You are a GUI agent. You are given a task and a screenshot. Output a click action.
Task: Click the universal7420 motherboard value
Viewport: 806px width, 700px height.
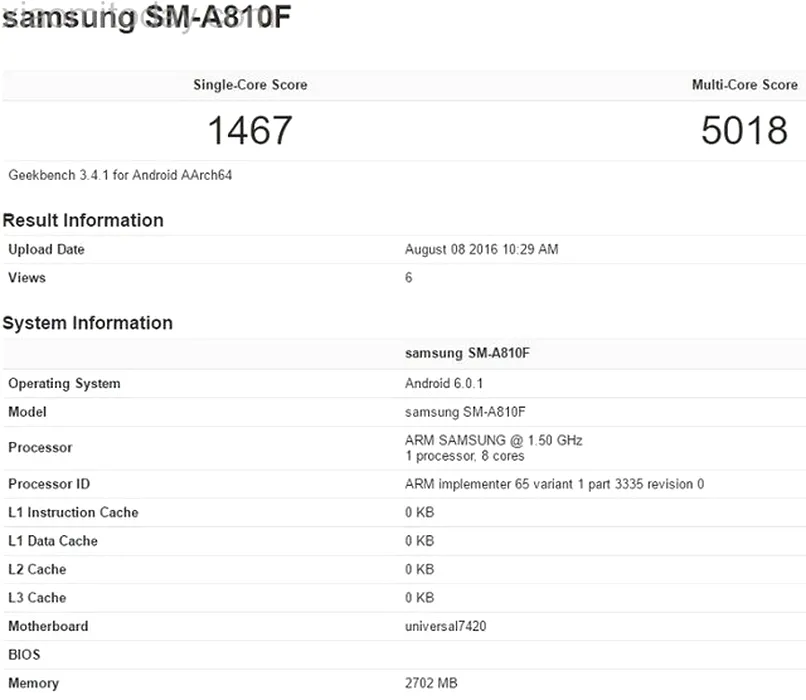tap(446, 627)
